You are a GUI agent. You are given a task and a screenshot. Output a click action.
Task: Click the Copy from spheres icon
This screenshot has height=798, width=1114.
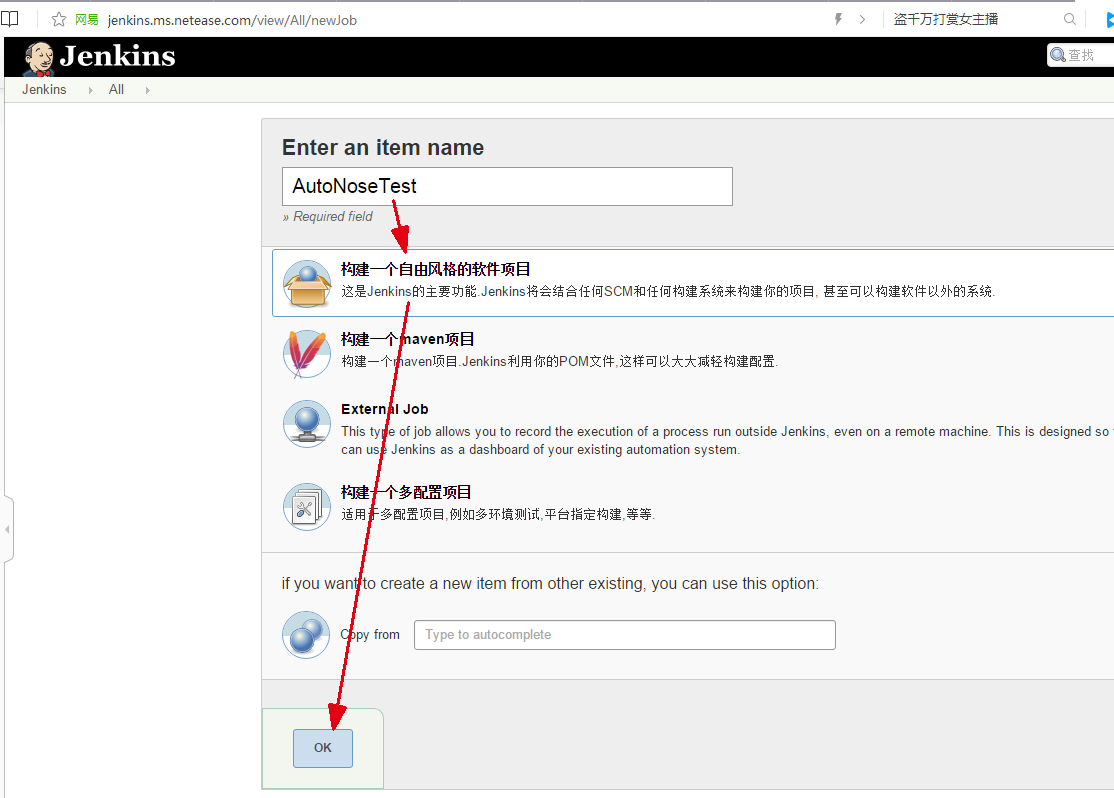(x=306, y=635)
